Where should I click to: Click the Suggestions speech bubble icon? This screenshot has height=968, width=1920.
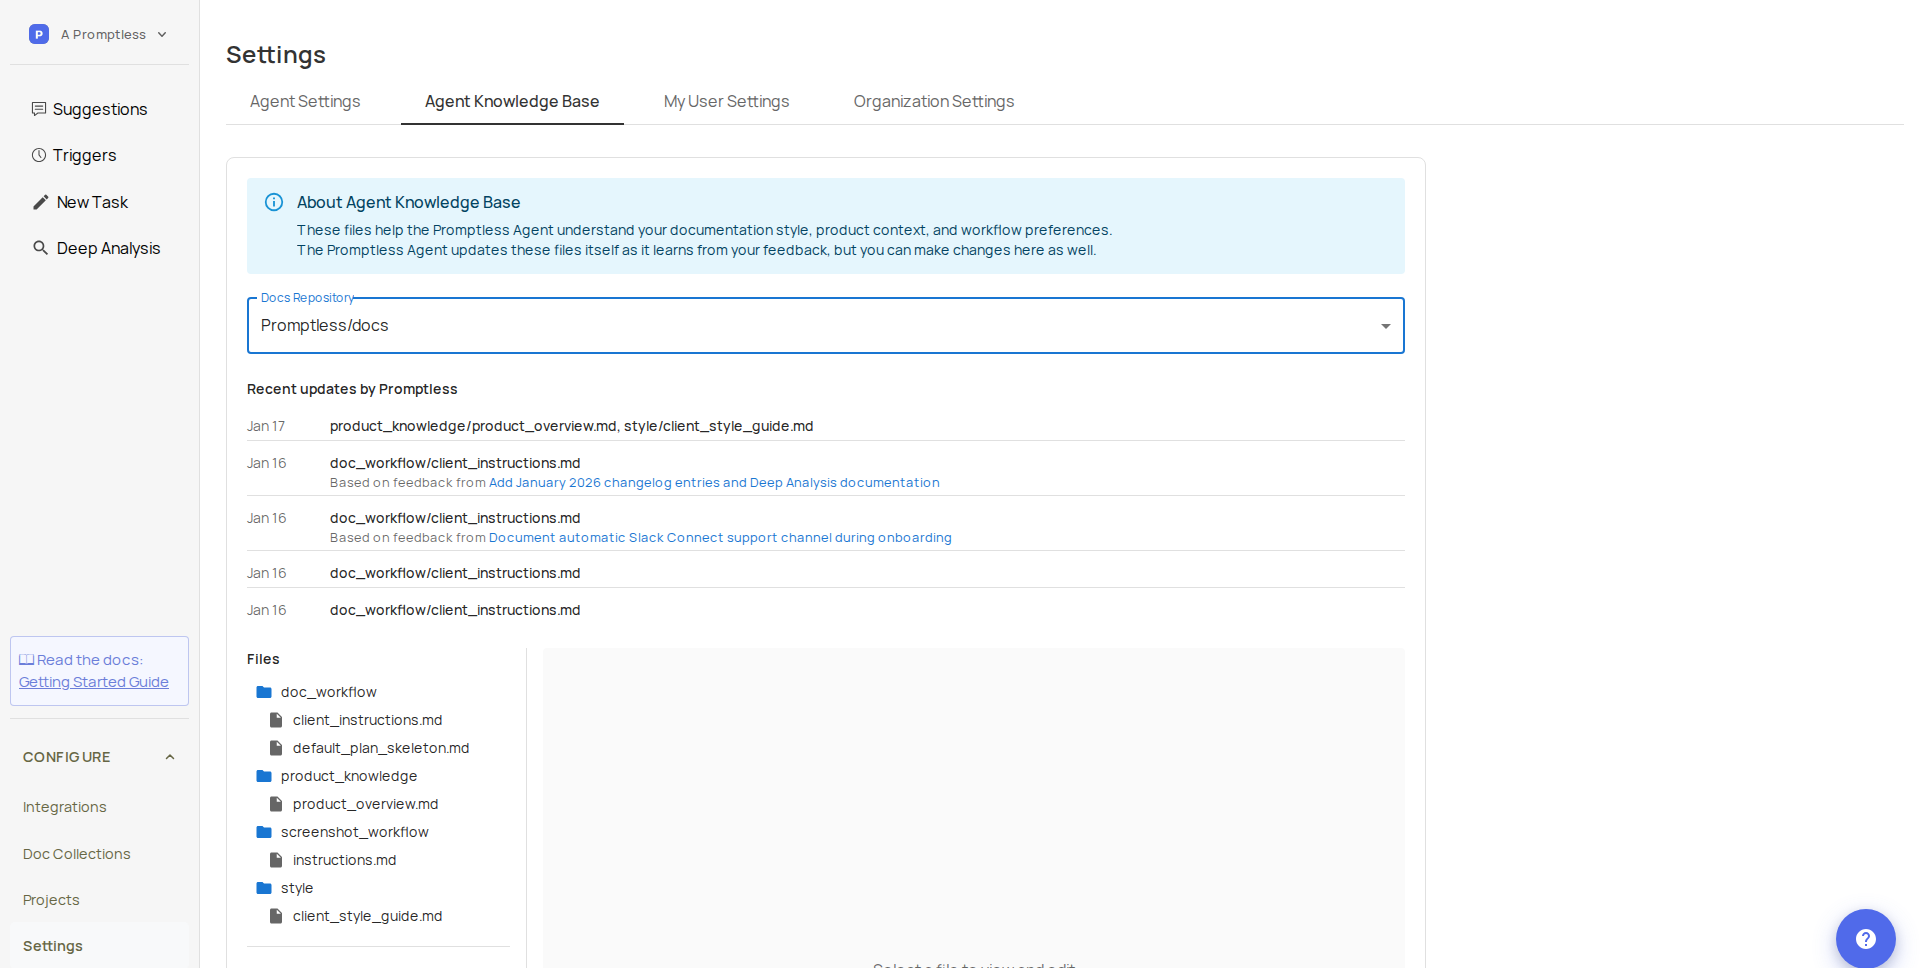[39, 108]
